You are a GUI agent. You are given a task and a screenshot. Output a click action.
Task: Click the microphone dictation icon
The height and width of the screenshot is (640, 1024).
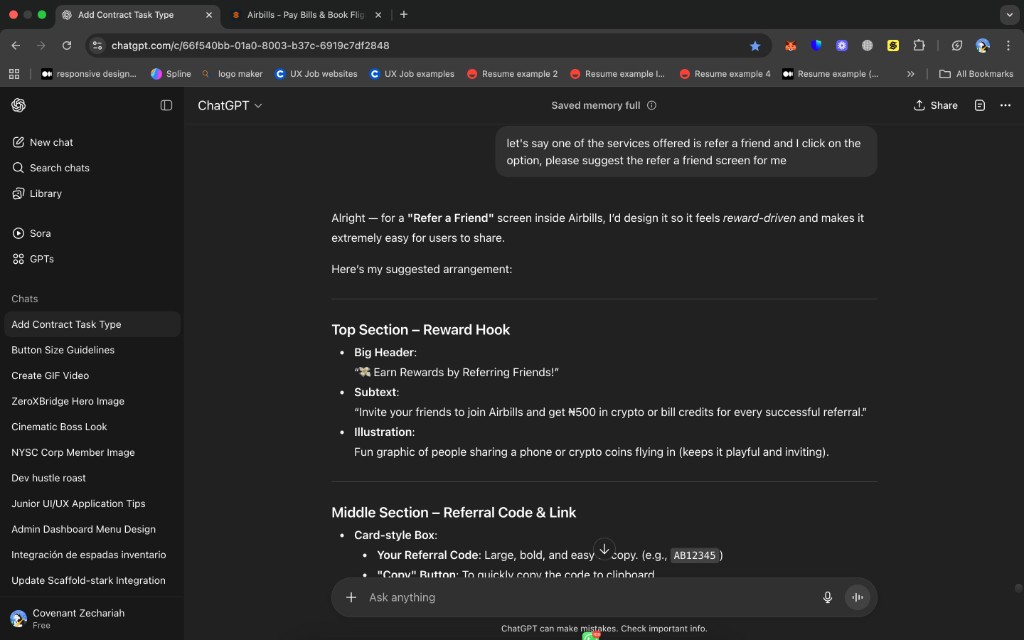click(827, 597)
